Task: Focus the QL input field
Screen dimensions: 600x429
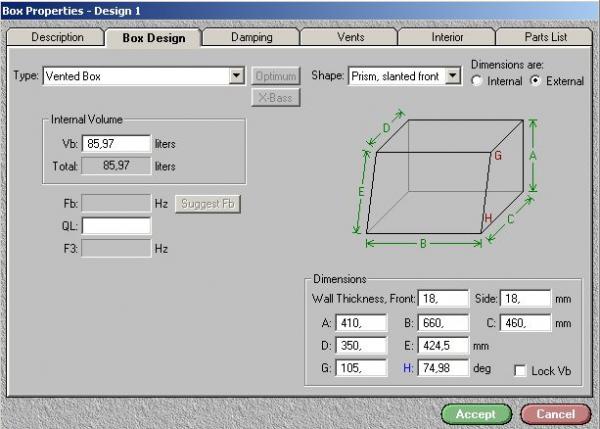Action: (116, 225)
